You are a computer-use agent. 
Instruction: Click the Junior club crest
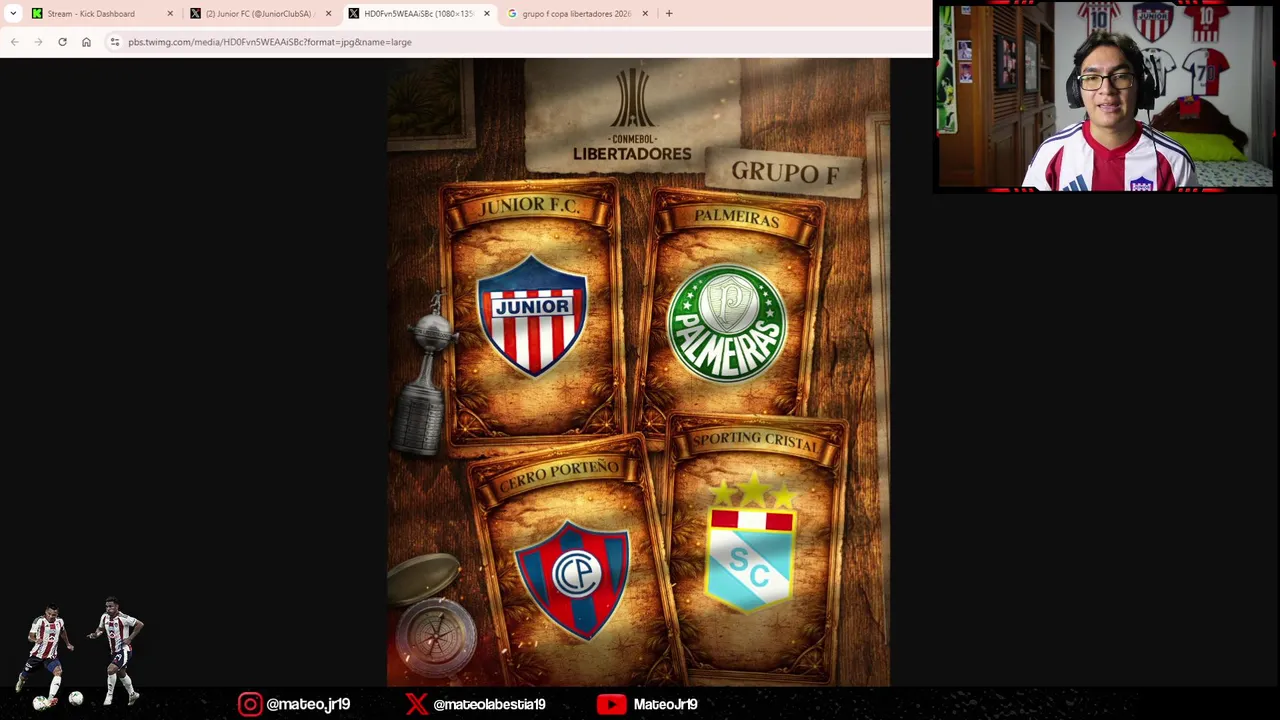coord(532,315)
